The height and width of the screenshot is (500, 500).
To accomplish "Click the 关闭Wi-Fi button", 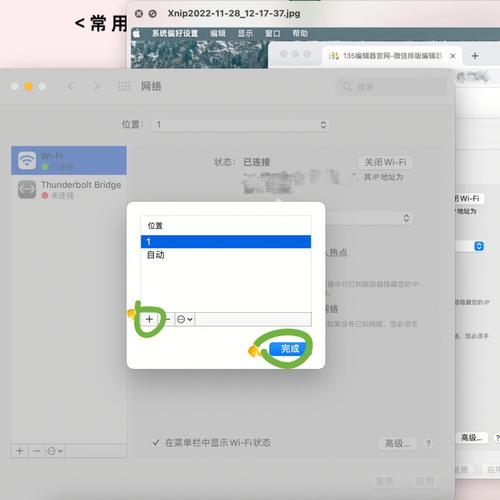I will point(385,162).
